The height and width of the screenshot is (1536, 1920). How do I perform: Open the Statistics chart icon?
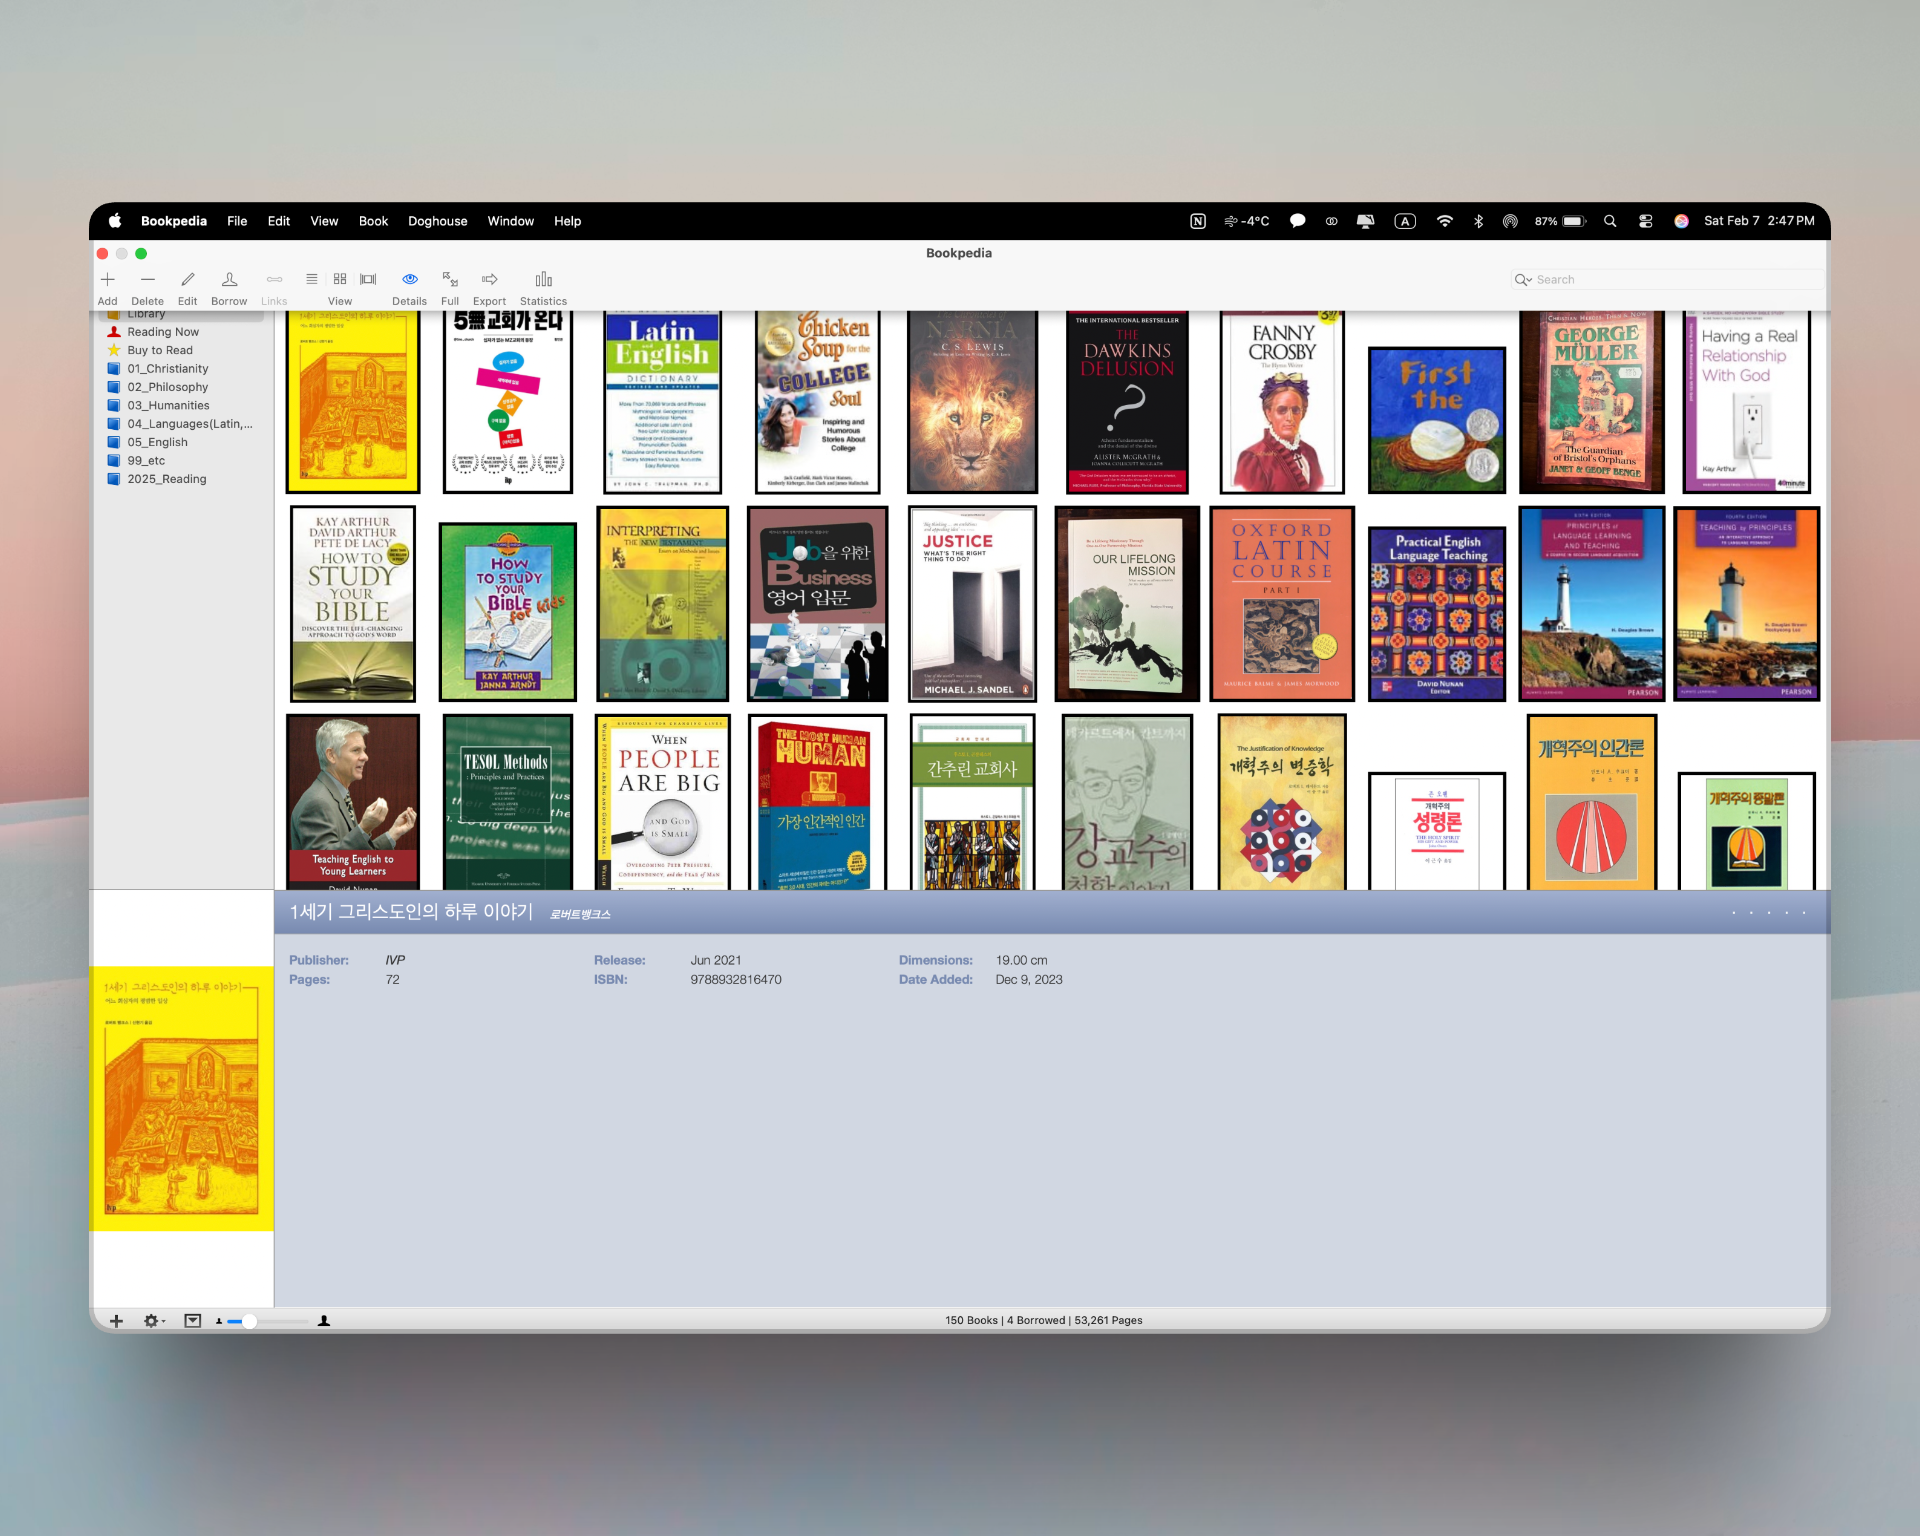[x=543, y=280]
